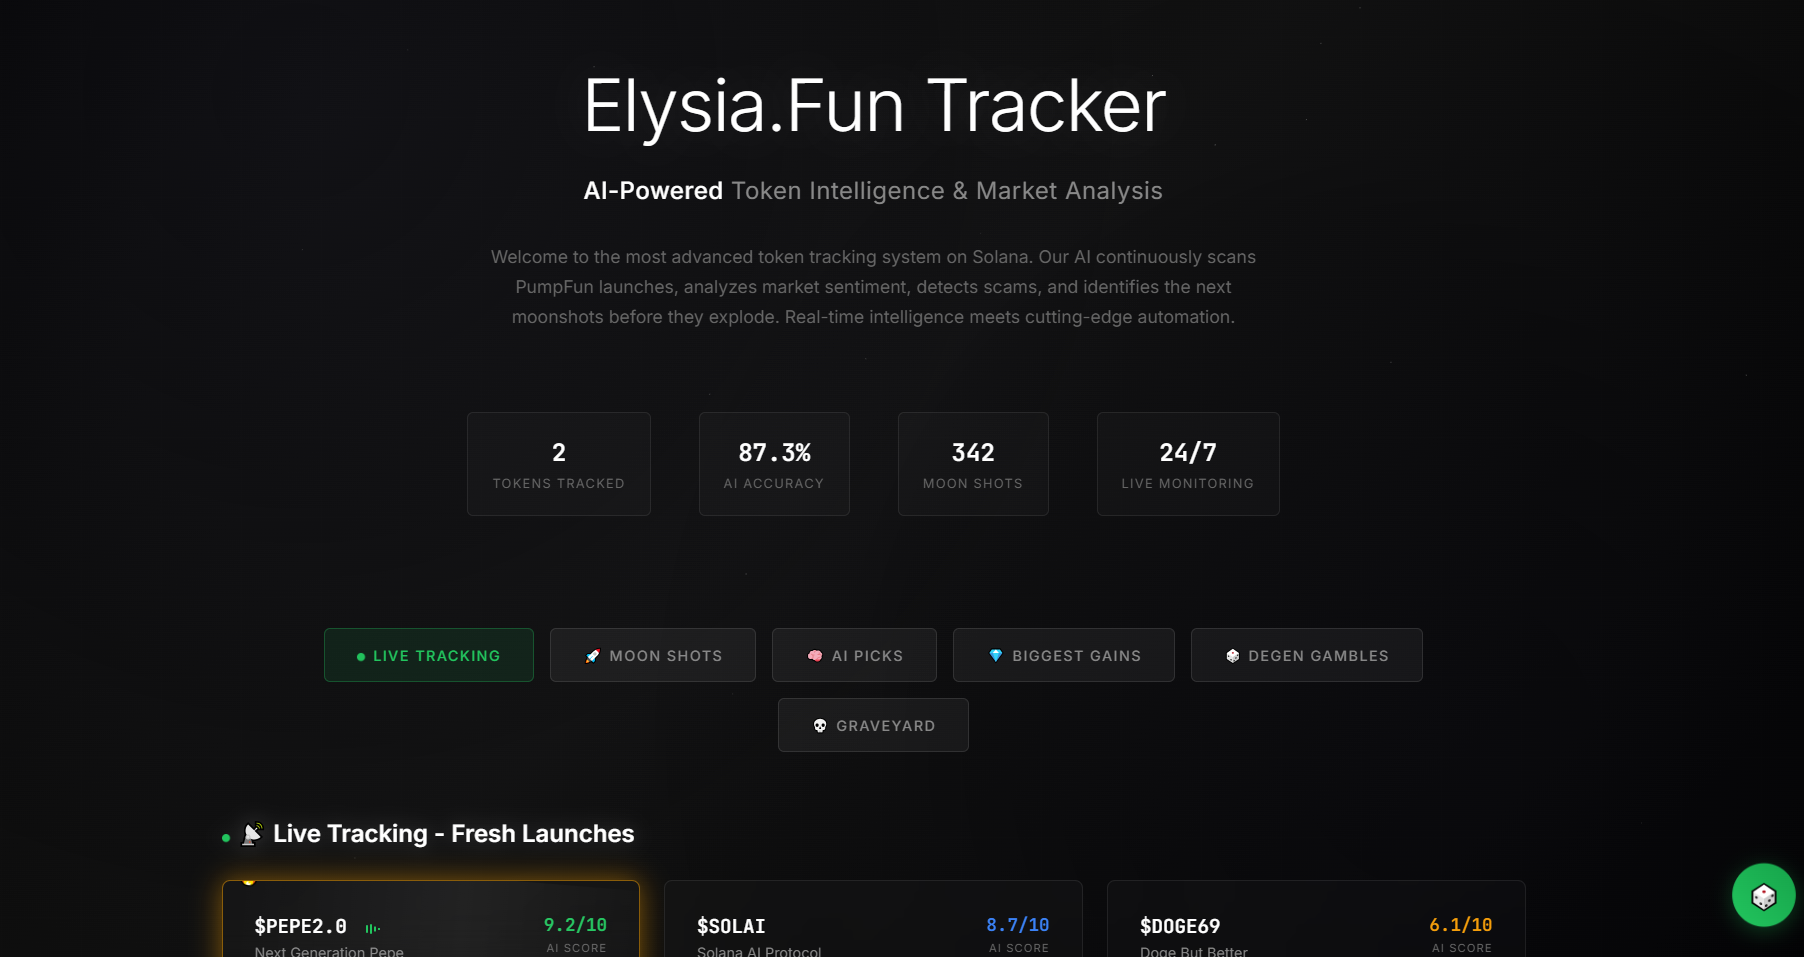
Task: Open the Graveyard tab
Action: point(872,725)
